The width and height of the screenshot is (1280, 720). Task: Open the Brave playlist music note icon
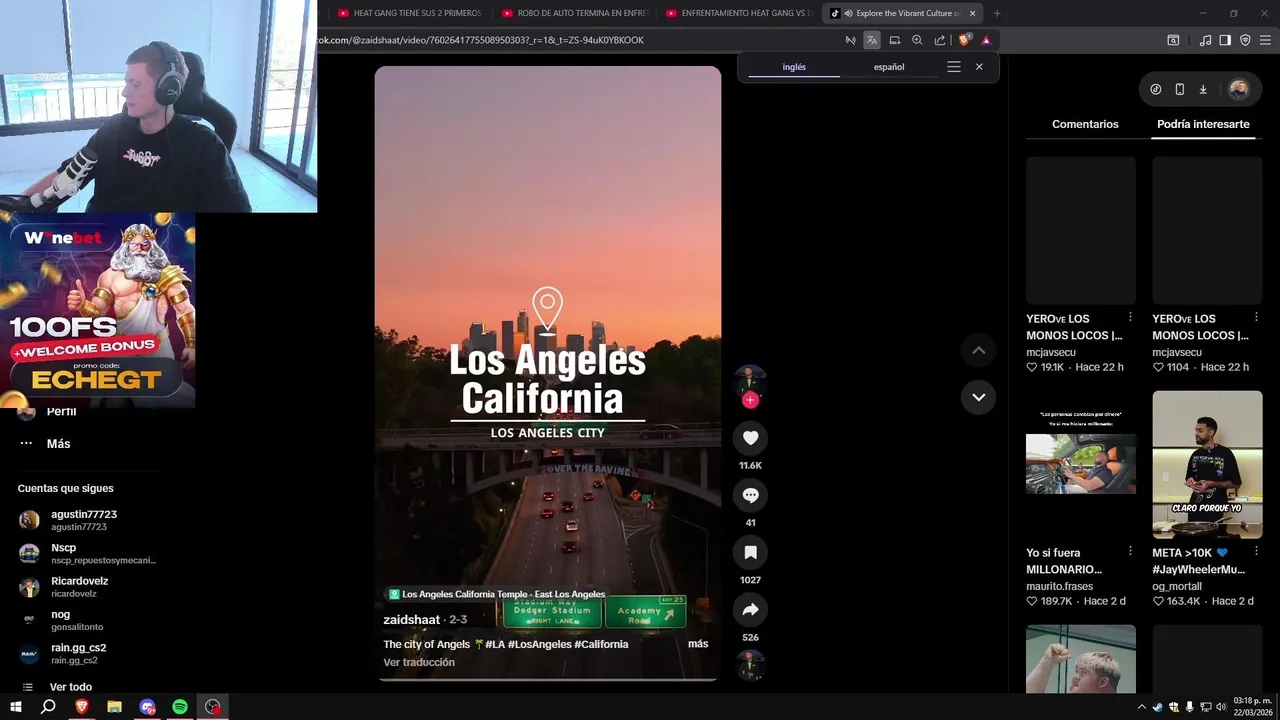(x=1205, y=40)
